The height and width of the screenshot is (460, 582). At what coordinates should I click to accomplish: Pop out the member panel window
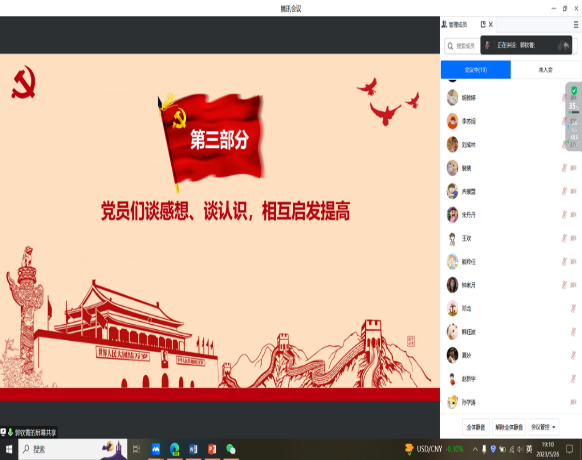click(483, 25)
